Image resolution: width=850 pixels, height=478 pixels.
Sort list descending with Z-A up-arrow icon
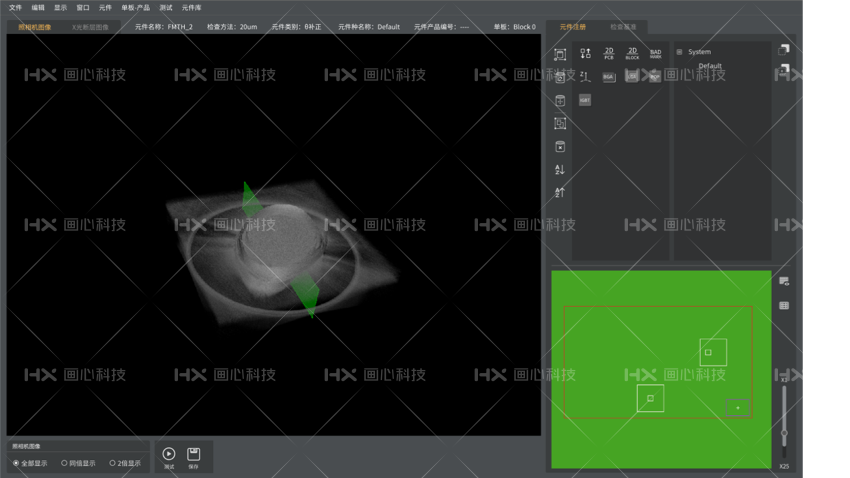pyautogui.click(x=560, y=192)
